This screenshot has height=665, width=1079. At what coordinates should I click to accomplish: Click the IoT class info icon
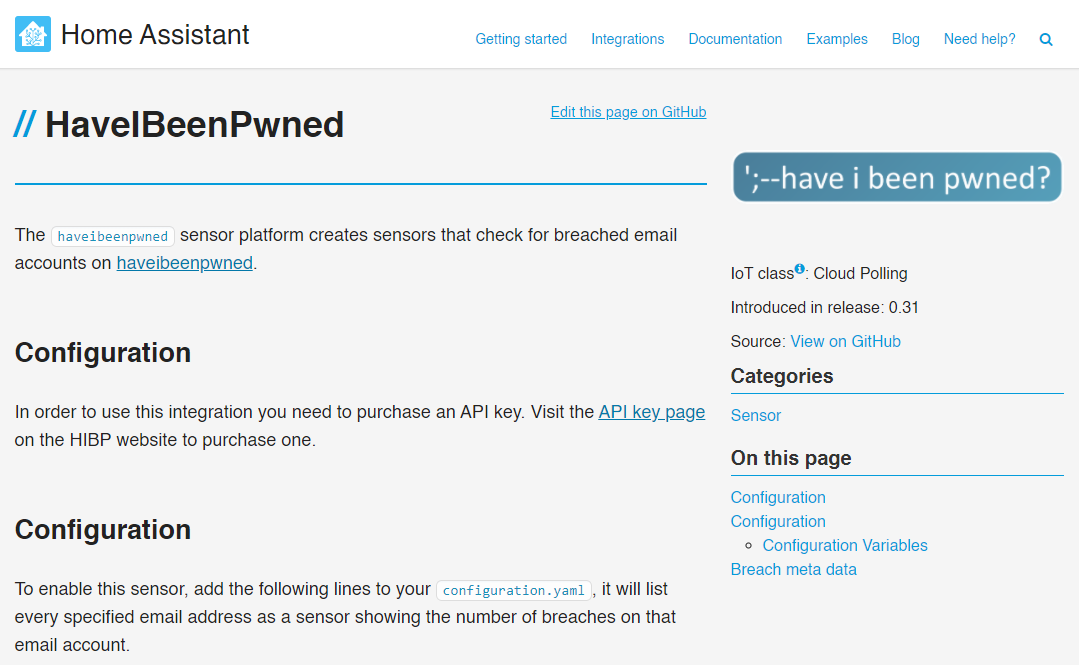(x=800, y=269)
